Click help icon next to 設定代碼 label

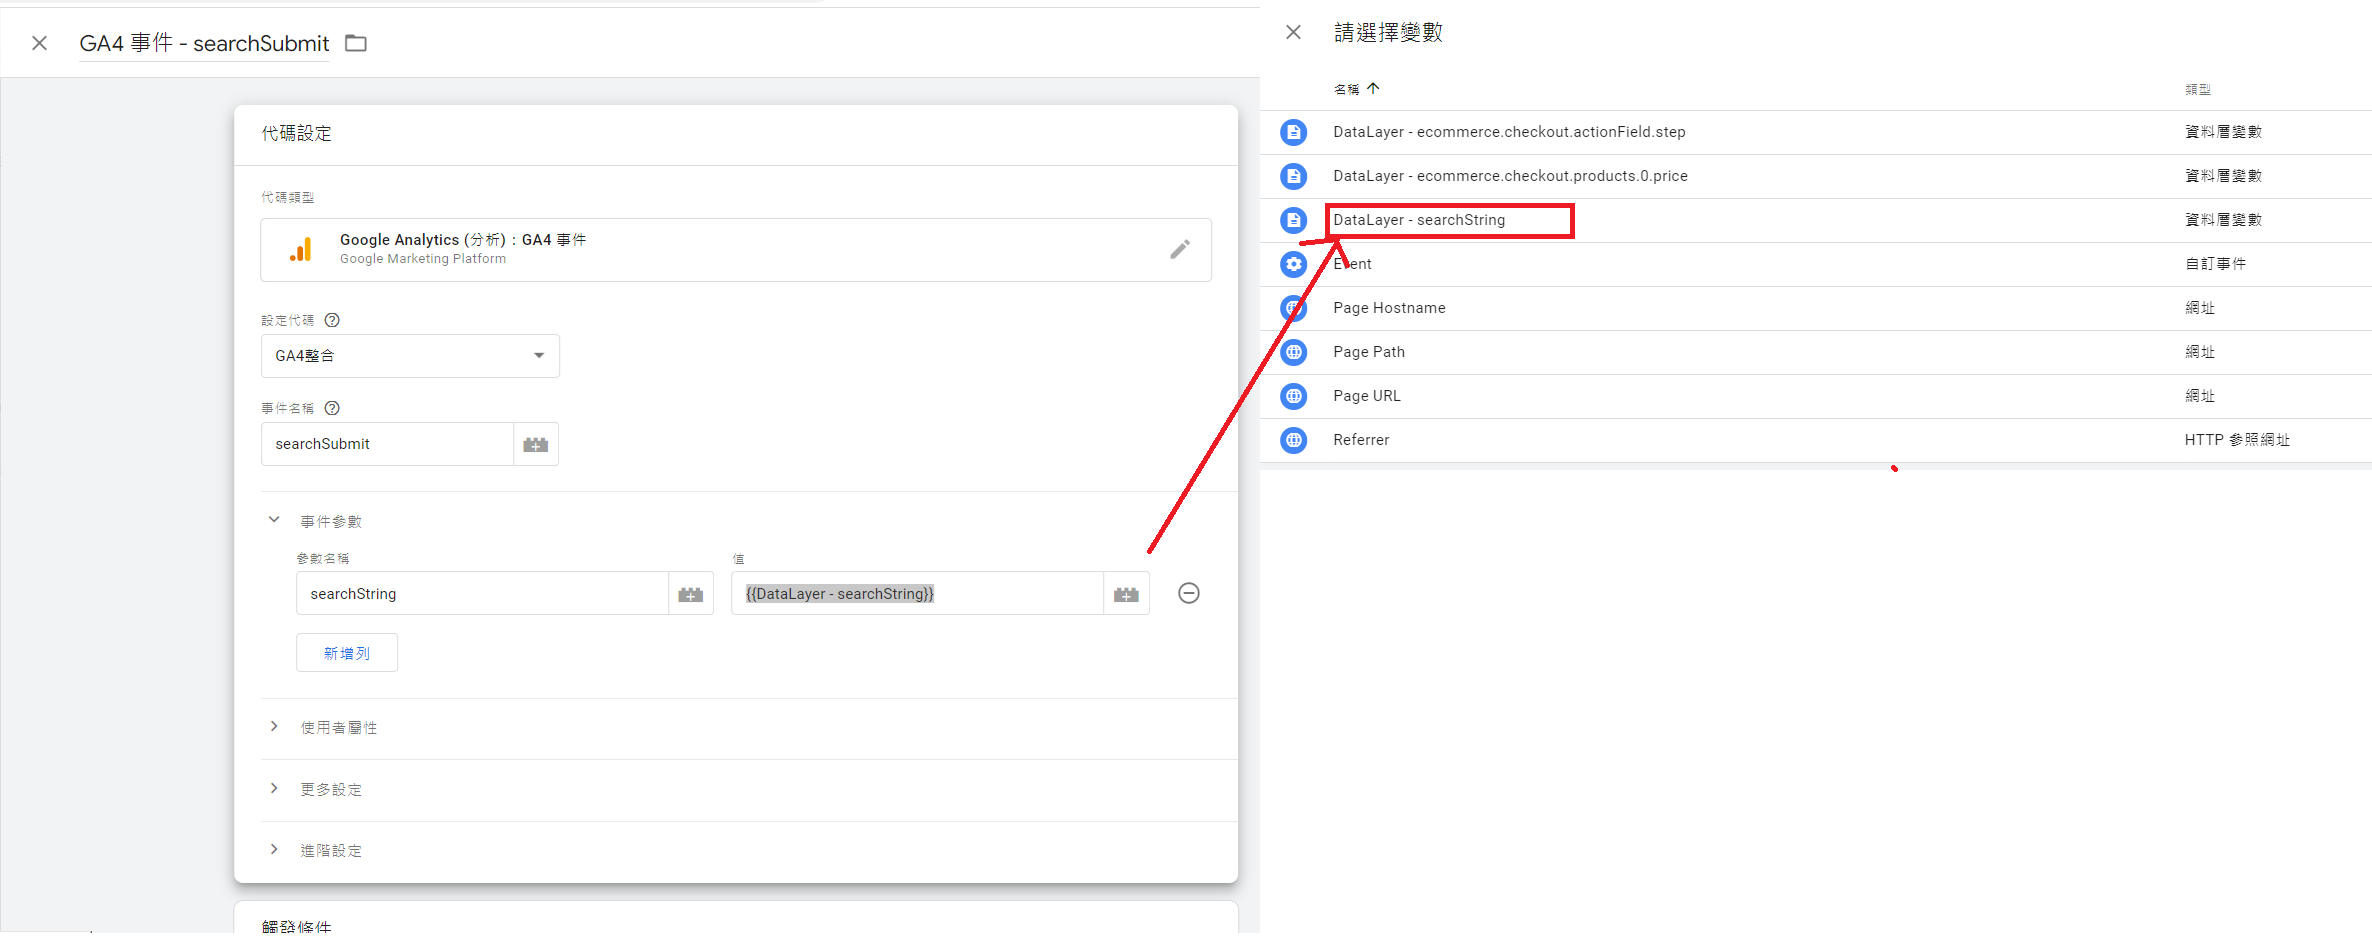333,320
